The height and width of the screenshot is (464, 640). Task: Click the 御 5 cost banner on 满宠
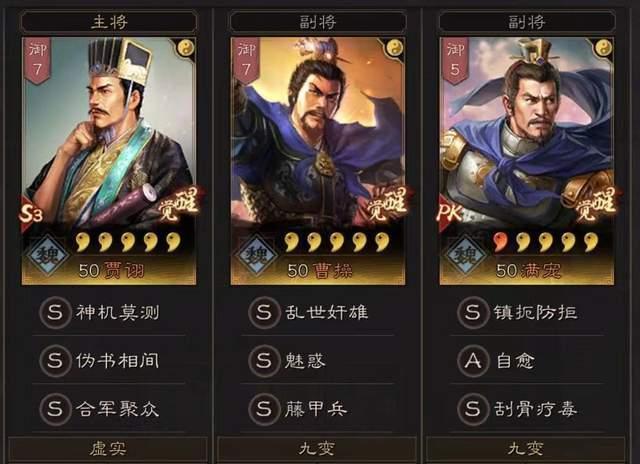(456, 60)
